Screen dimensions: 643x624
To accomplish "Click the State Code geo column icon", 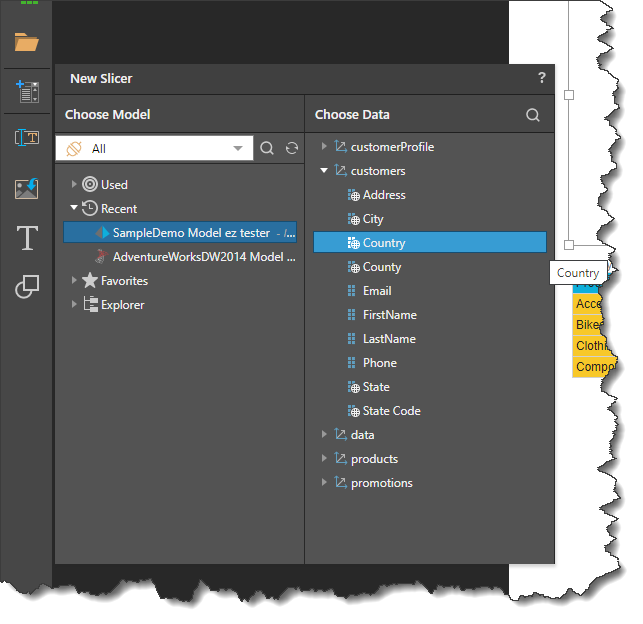I will click(x=353, y=411).
